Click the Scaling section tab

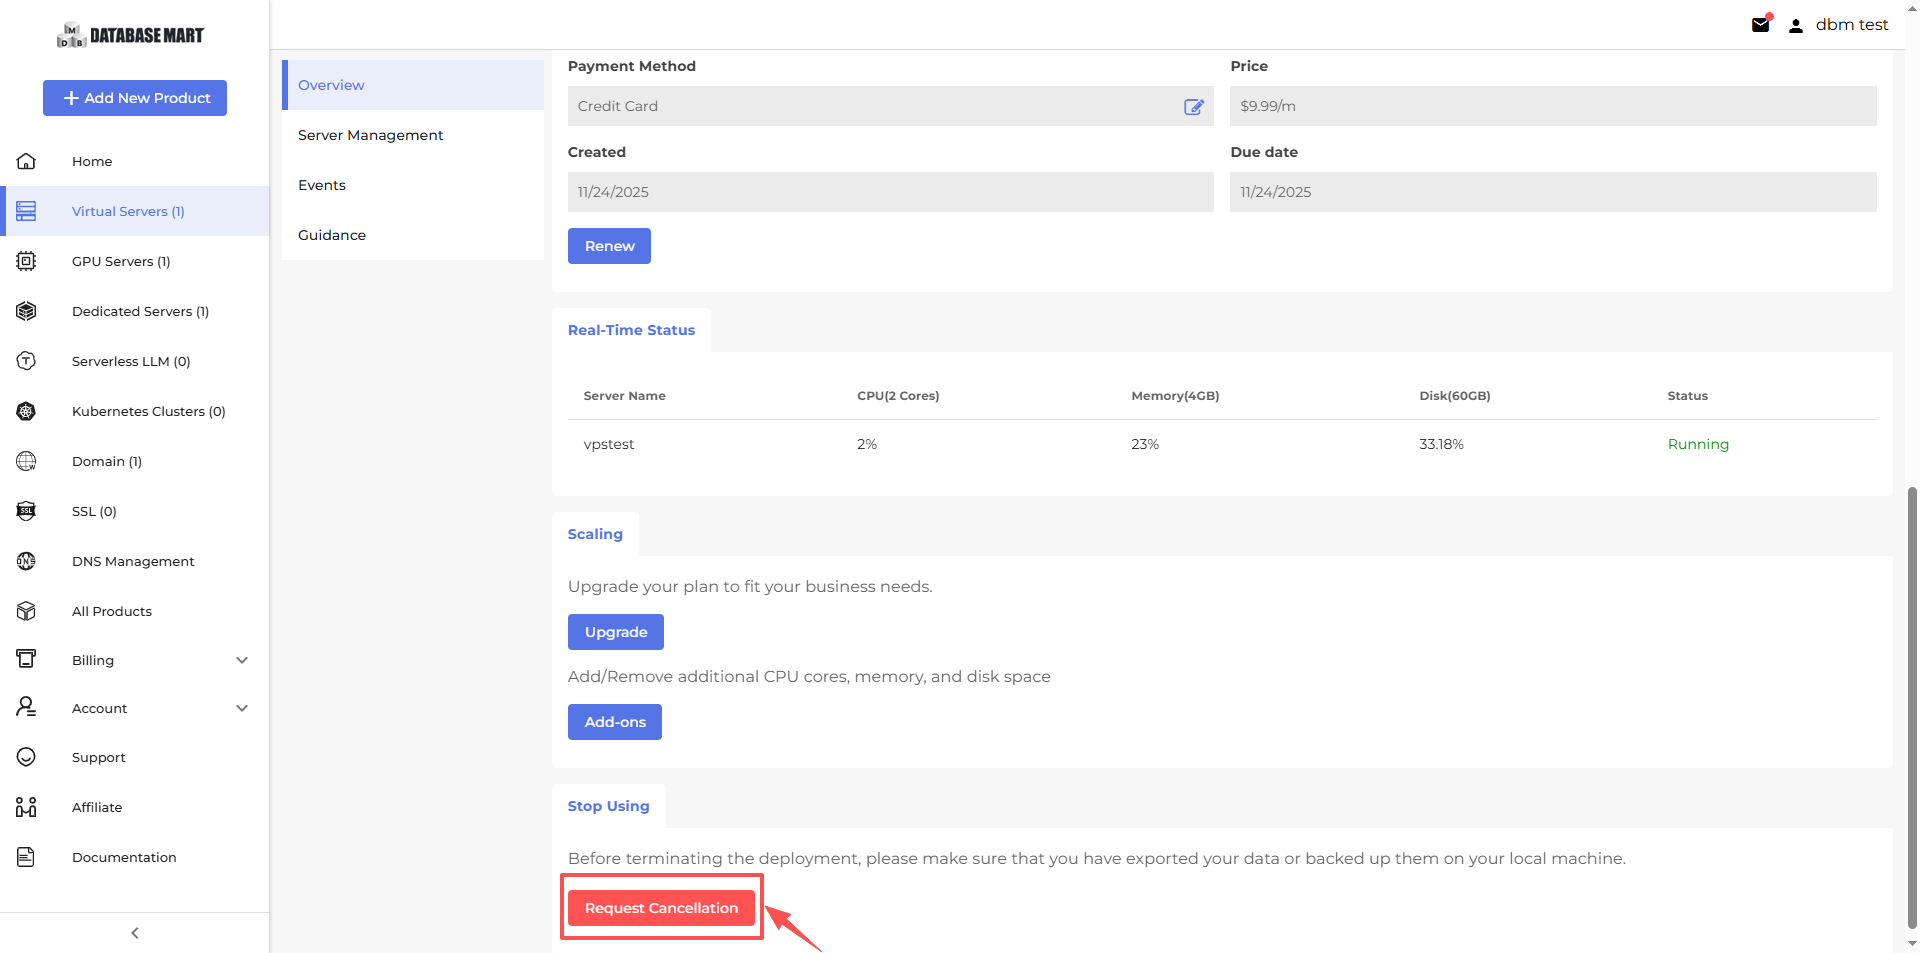595,534
